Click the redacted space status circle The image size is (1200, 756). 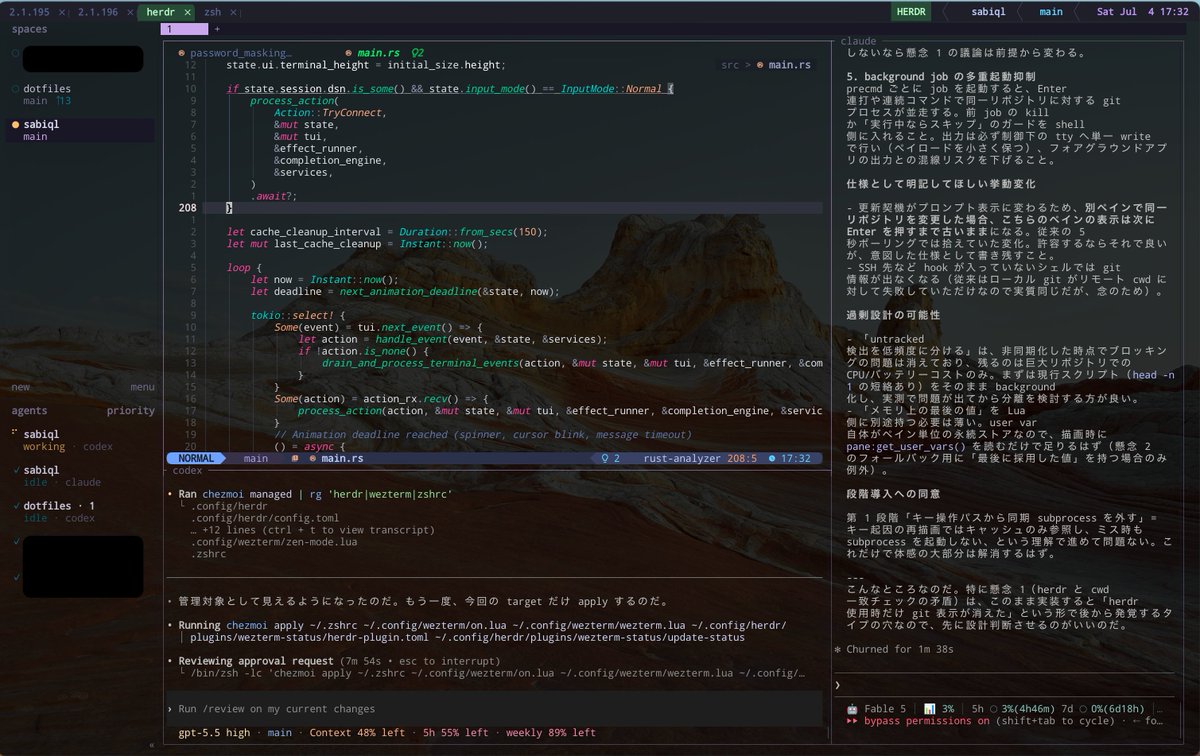pos(15,53)
